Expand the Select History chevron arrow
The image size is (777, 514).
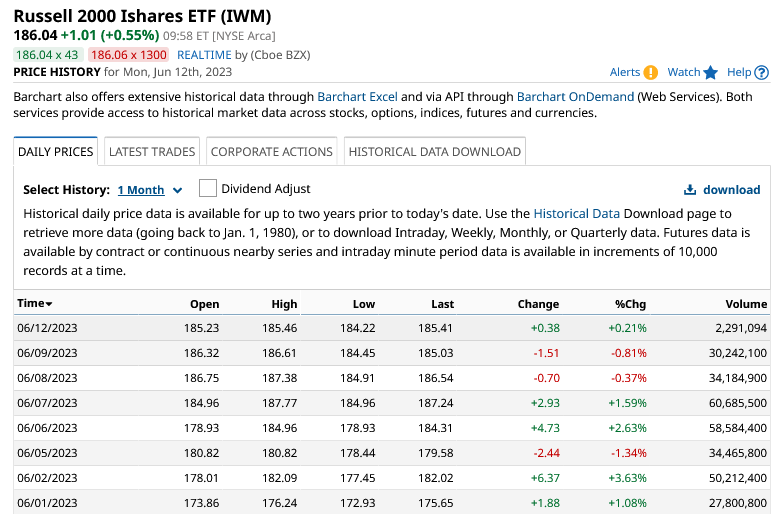tap(177, 190)
